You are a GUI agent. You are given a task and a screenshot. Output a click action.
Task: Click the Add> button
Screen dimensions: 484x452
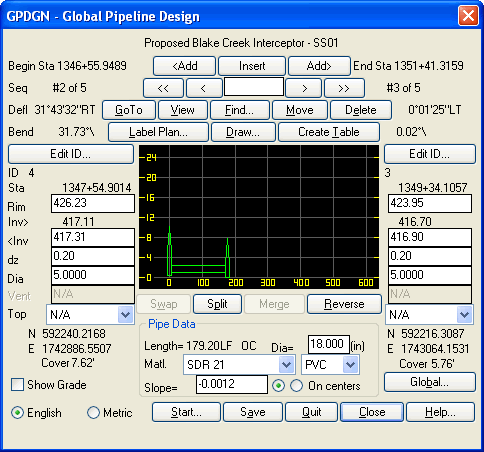pos(319,66)
